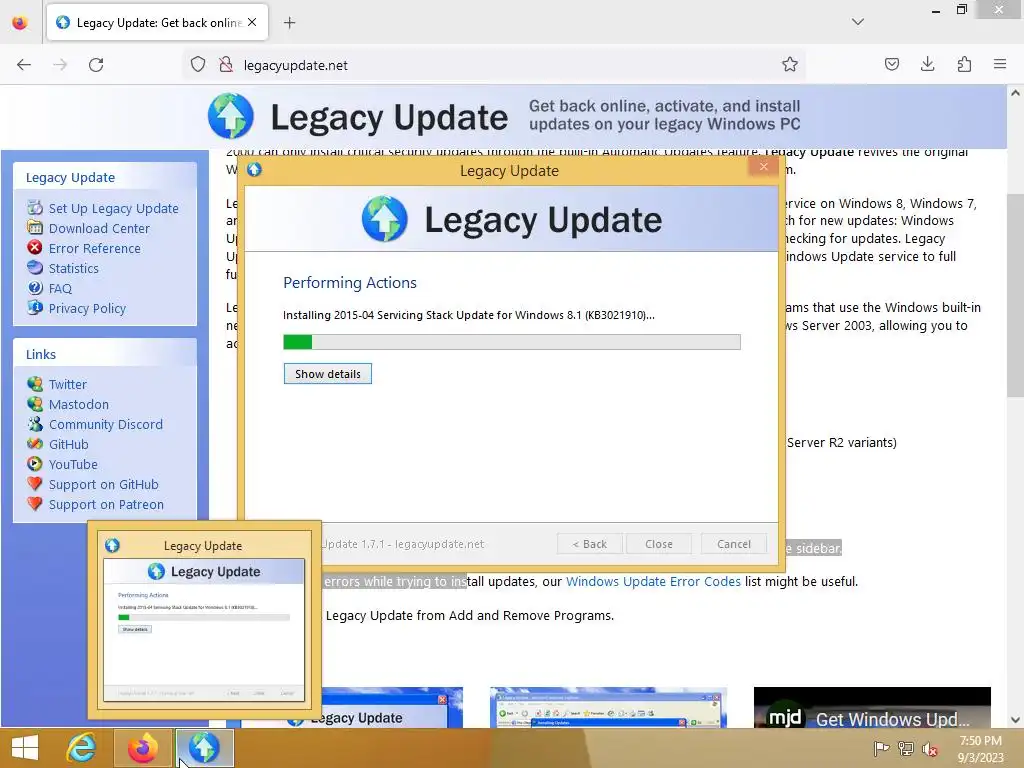Close the Legacy Update browser tab

coord(252,22)
